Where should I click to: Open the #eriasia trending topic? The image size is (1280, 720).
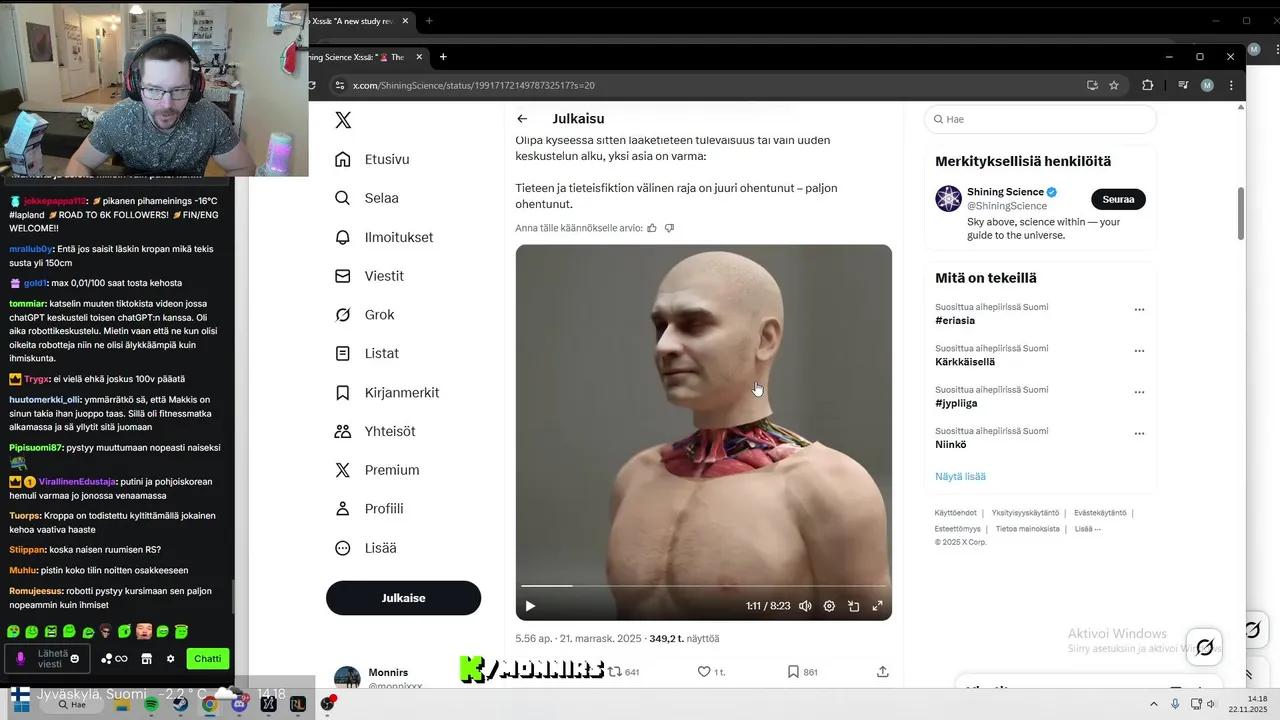[955, 321]
